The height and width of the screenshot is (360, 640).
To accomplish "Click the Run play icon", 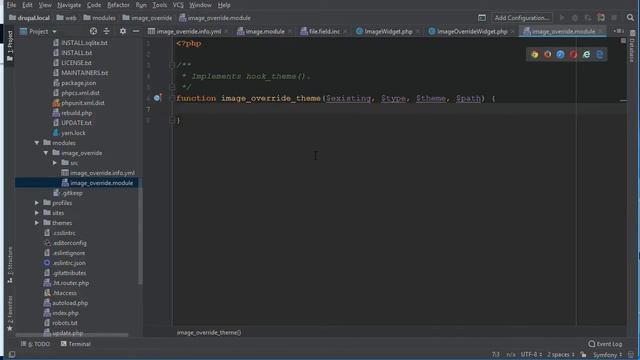I will pyautogui.click(x=562, y=18).
